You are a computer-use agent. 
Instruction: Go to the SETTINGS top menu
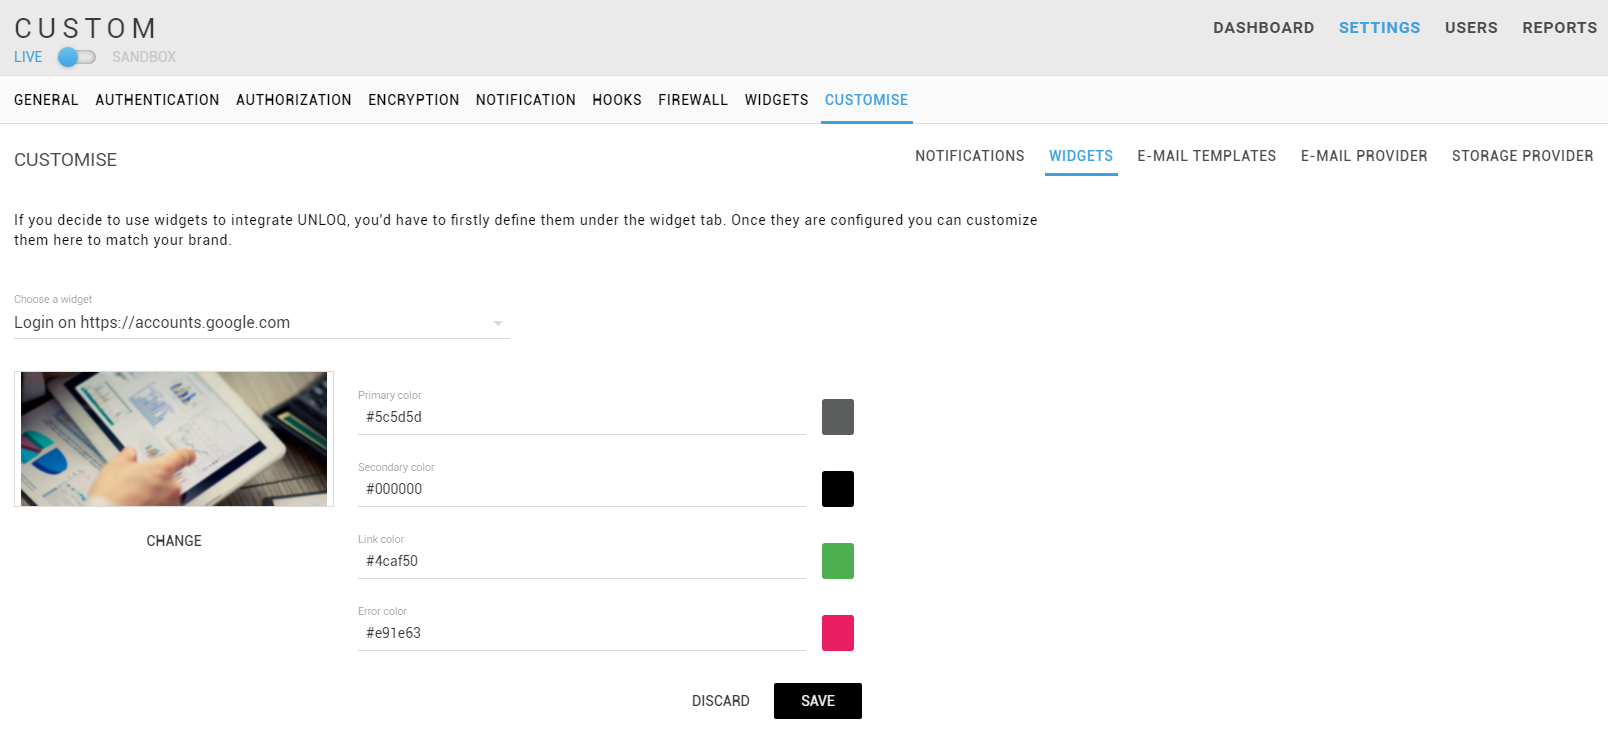[1379, 28]
